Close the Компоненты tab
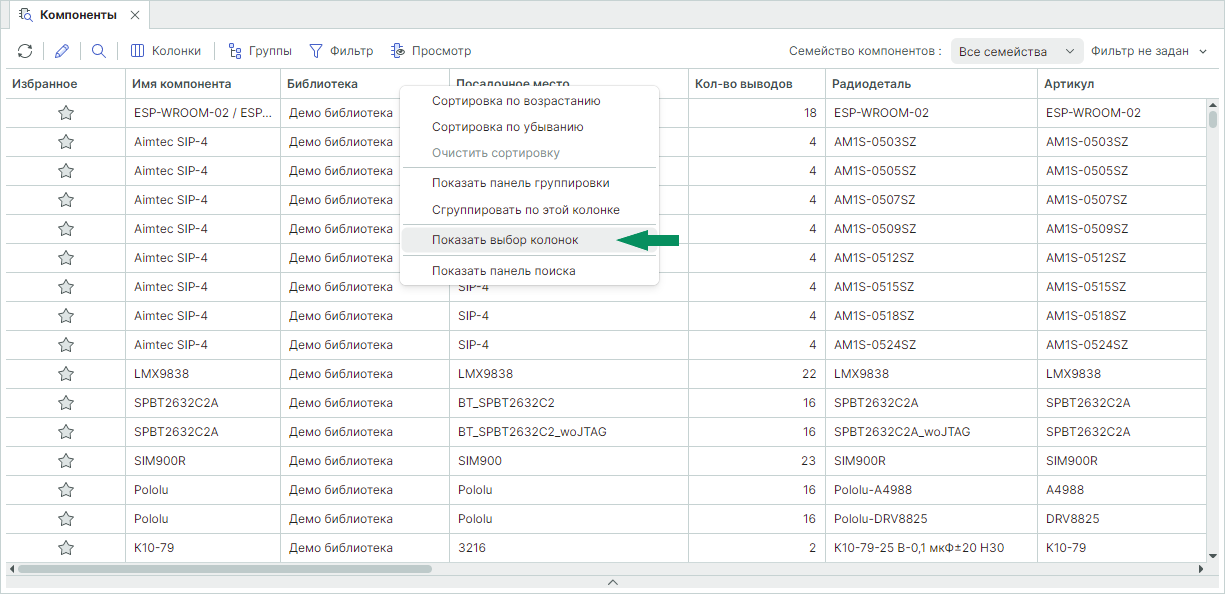 [x=135, y=15]
